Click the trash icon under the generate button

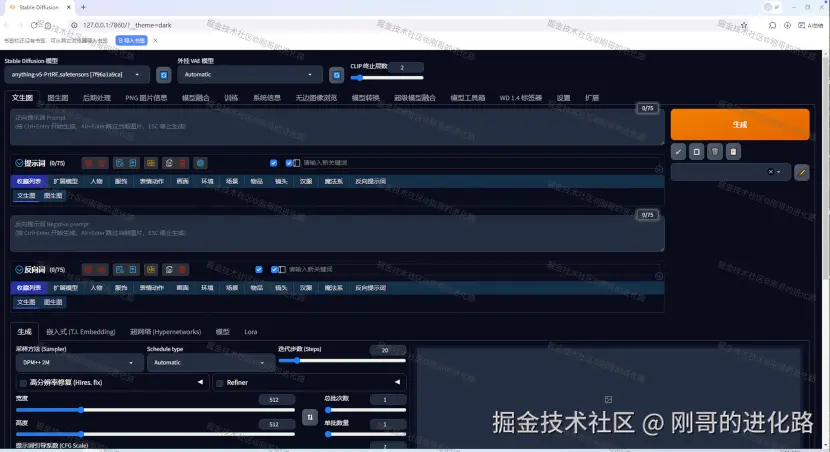click(x=715, y=152)
